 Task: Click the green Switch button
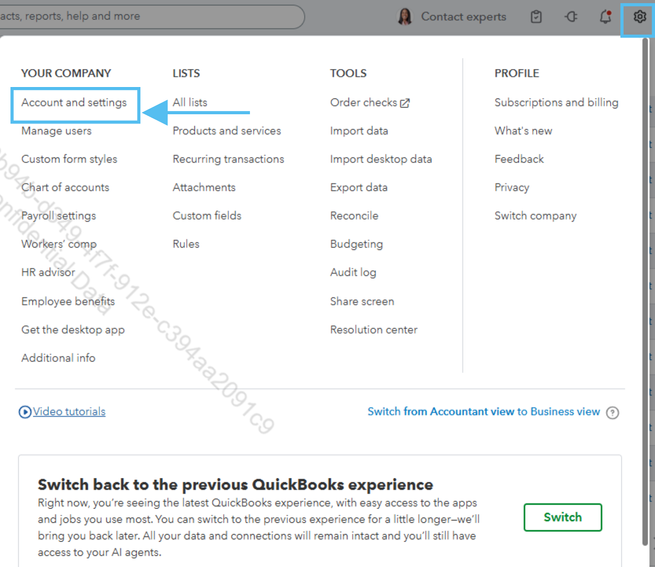coord(562,518)
